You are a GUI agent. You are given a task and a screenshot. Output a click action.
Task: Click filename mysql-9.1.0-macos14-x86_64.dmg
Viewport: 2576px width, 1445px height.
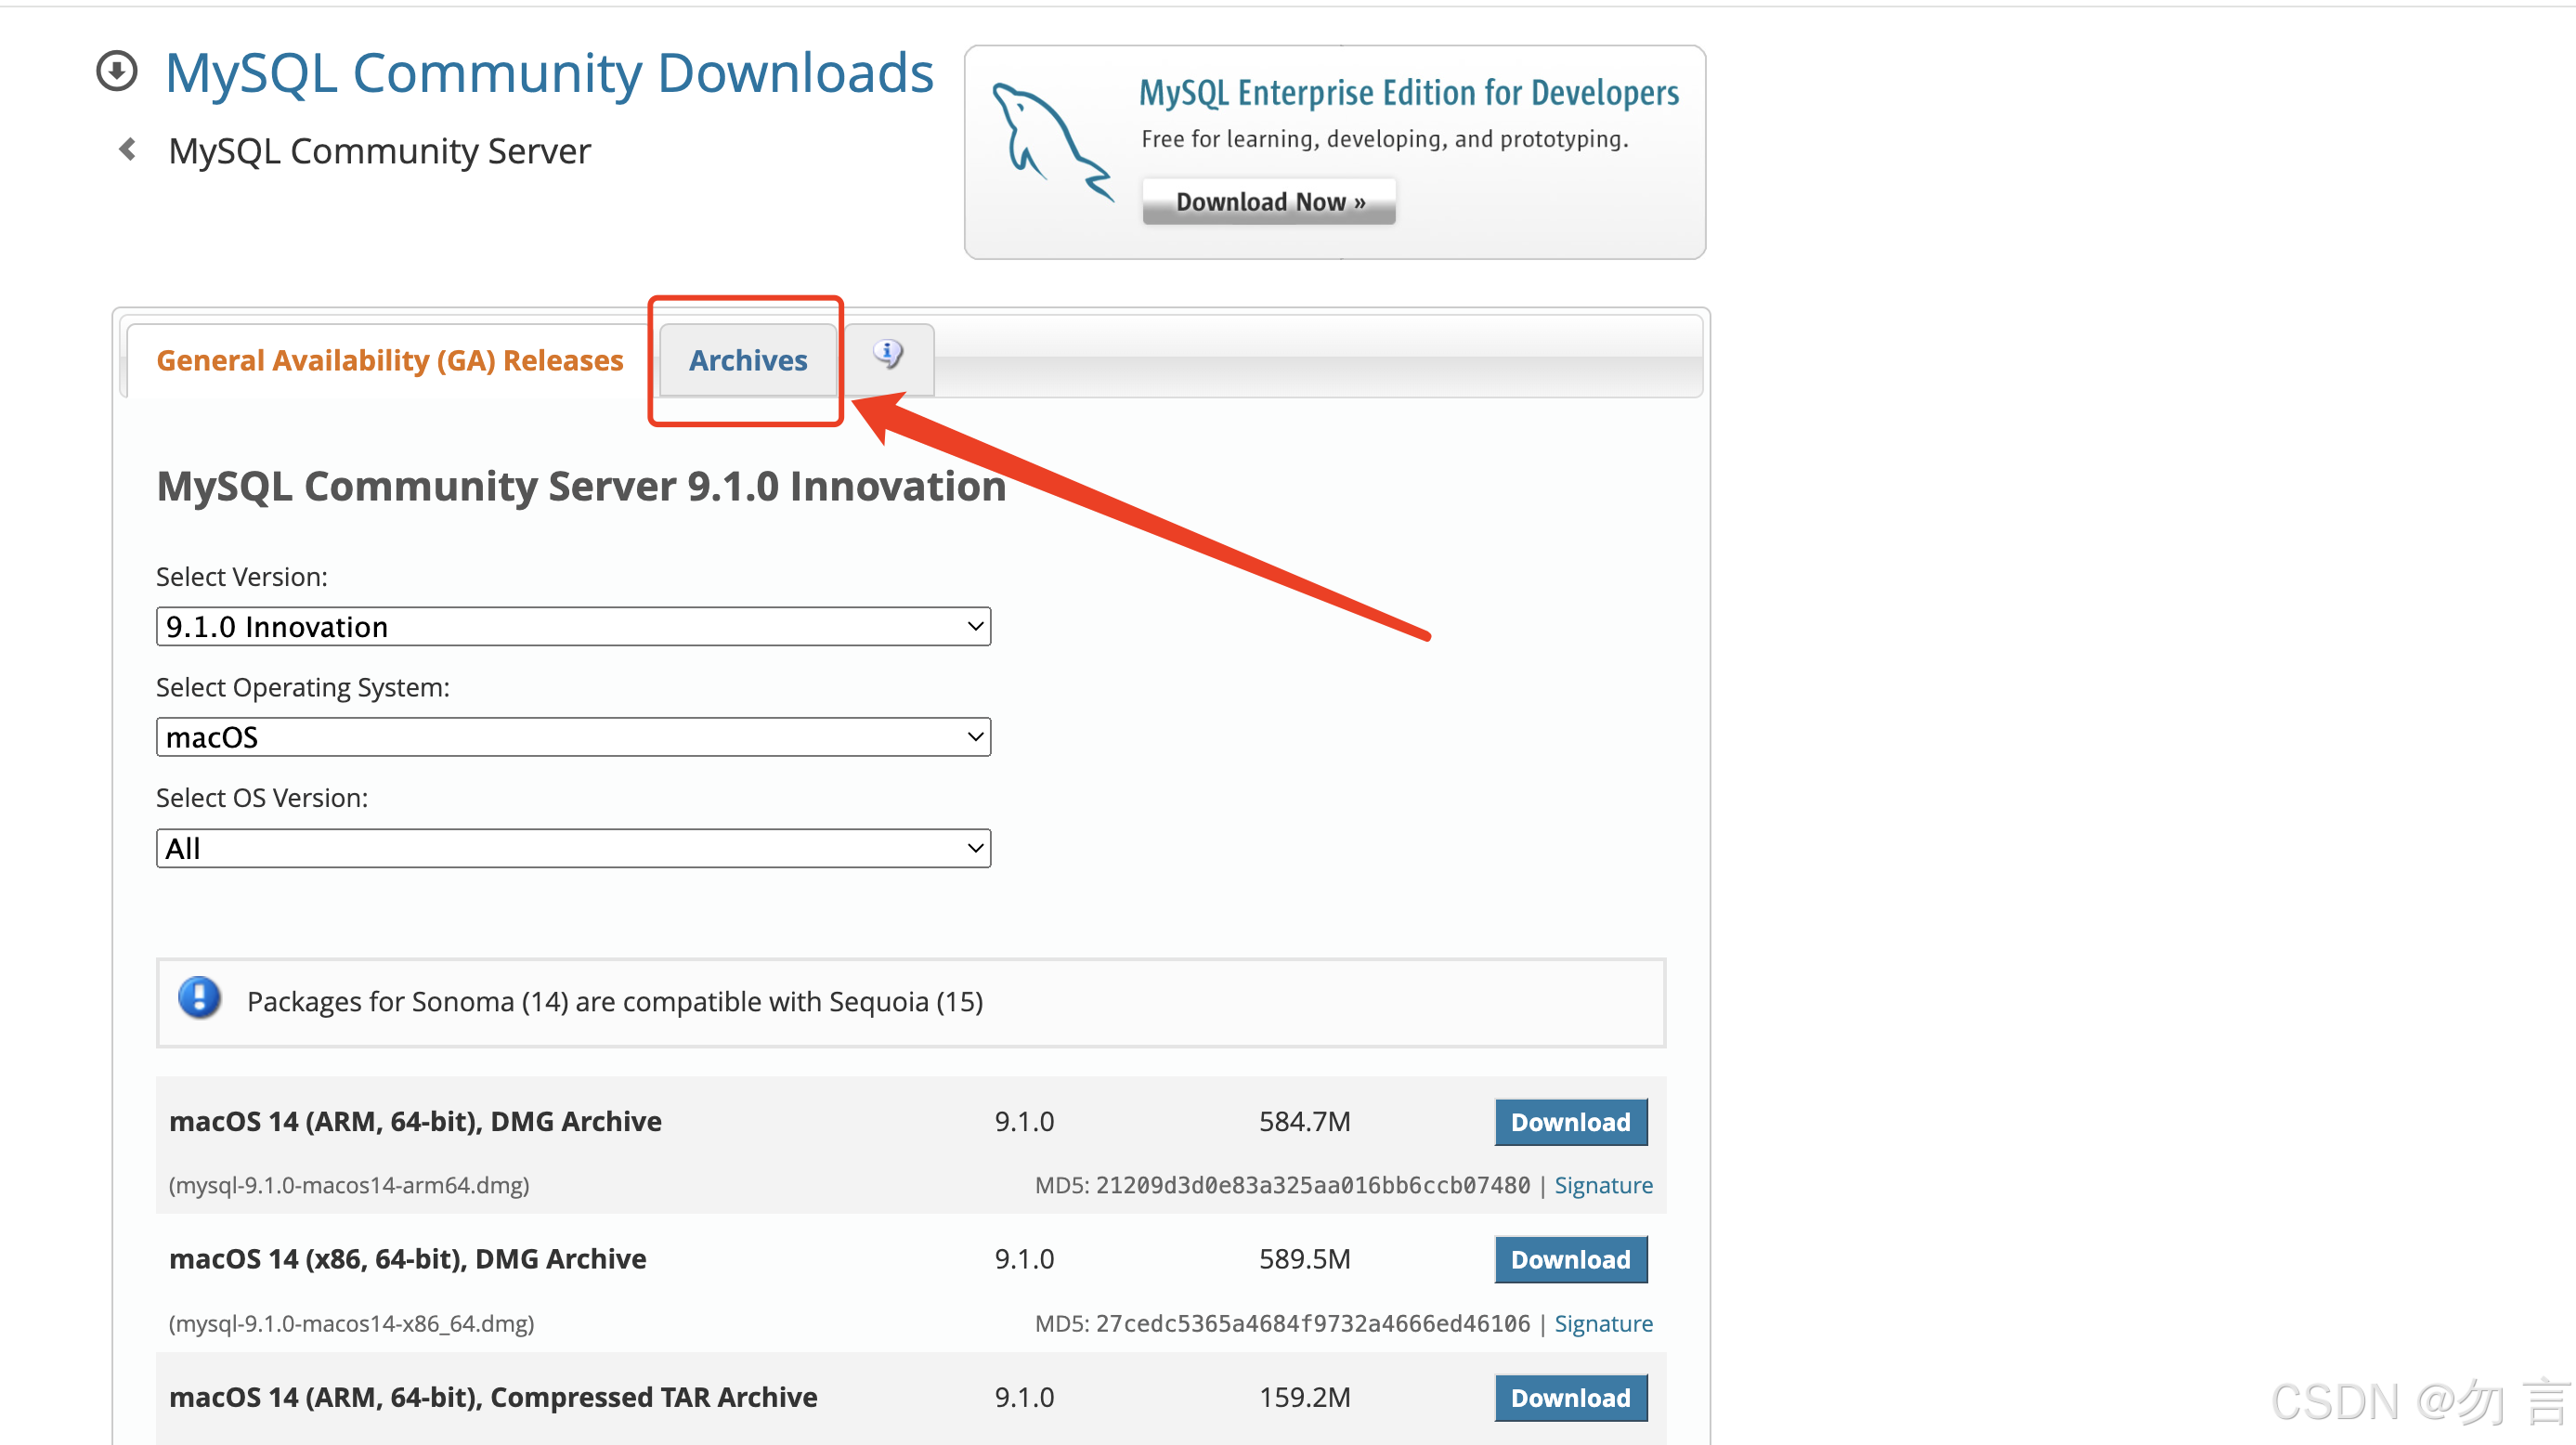[351, 1324]
